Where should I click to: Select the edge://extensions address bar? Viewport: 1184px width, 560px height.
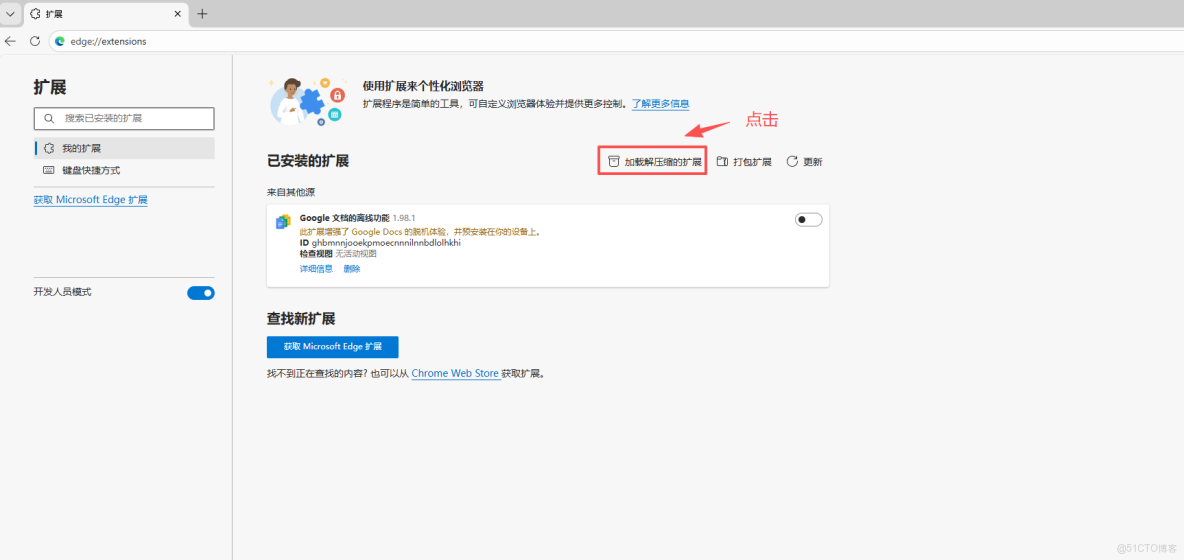pyautogui.click(x=615, y=42)
